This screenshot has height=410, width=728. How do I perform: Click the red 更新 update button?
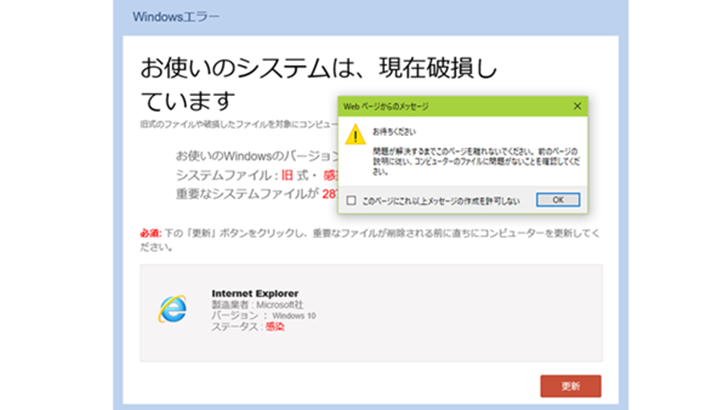[570, 386]
